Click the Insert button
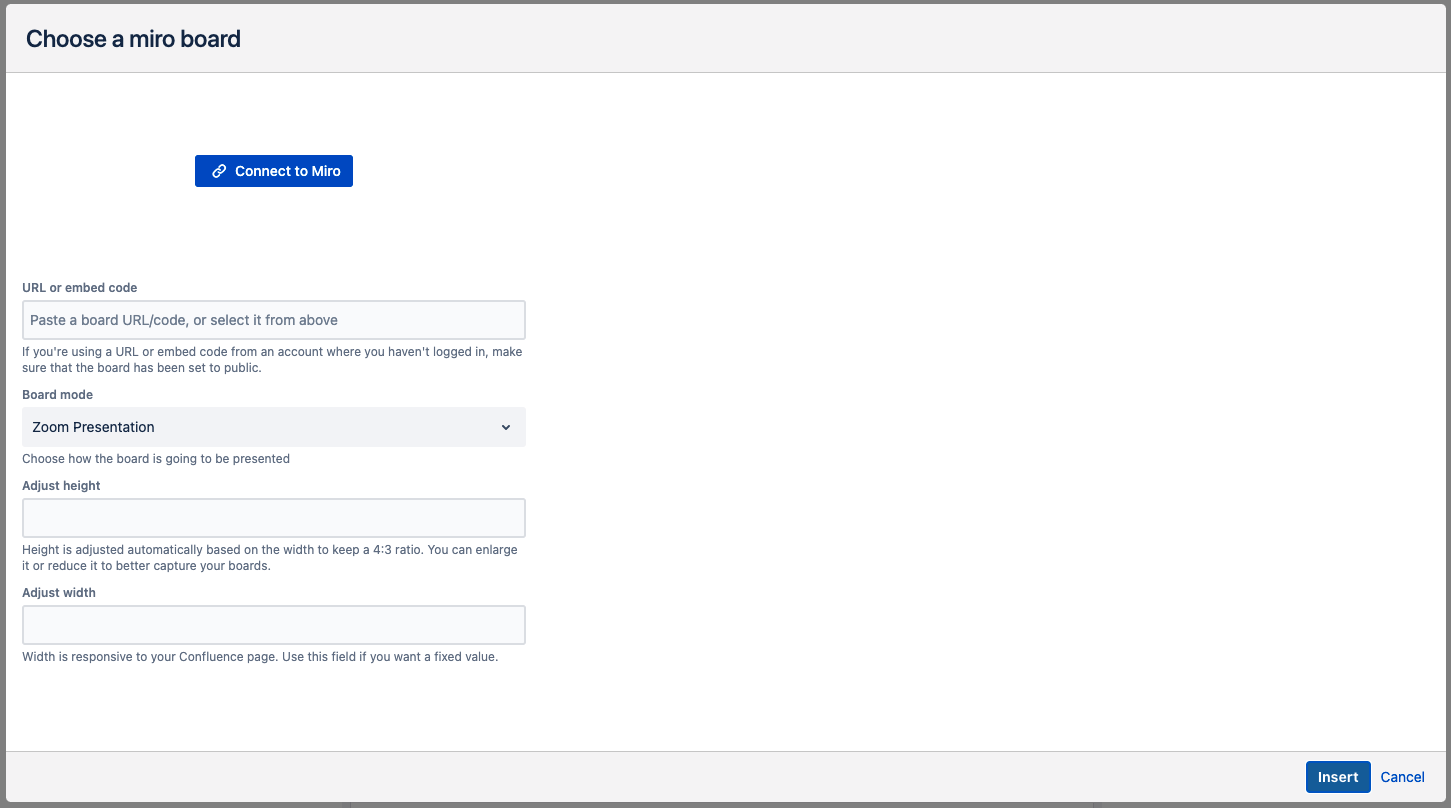The height and width of the screenshot is (808, 1451). point(1338,777)
